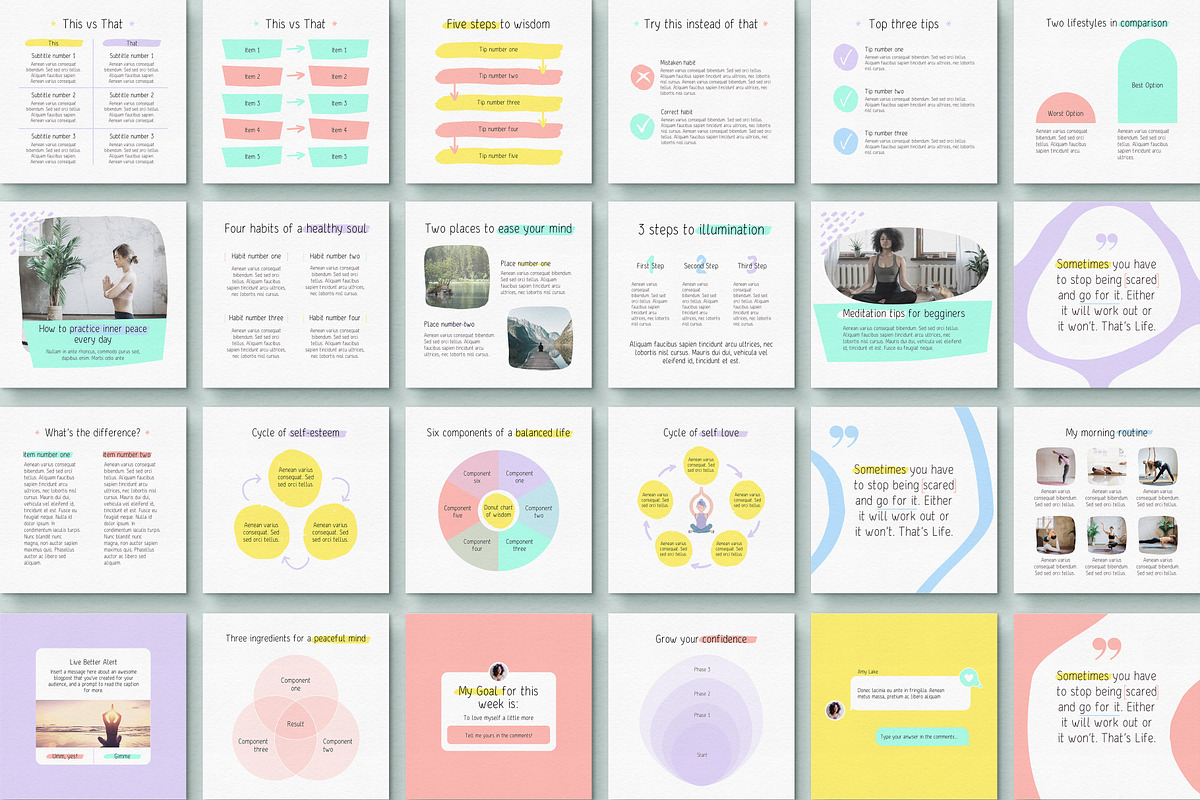Click the 'Live Better Alert' title
Screen dimensions: 1200x800
93,663
